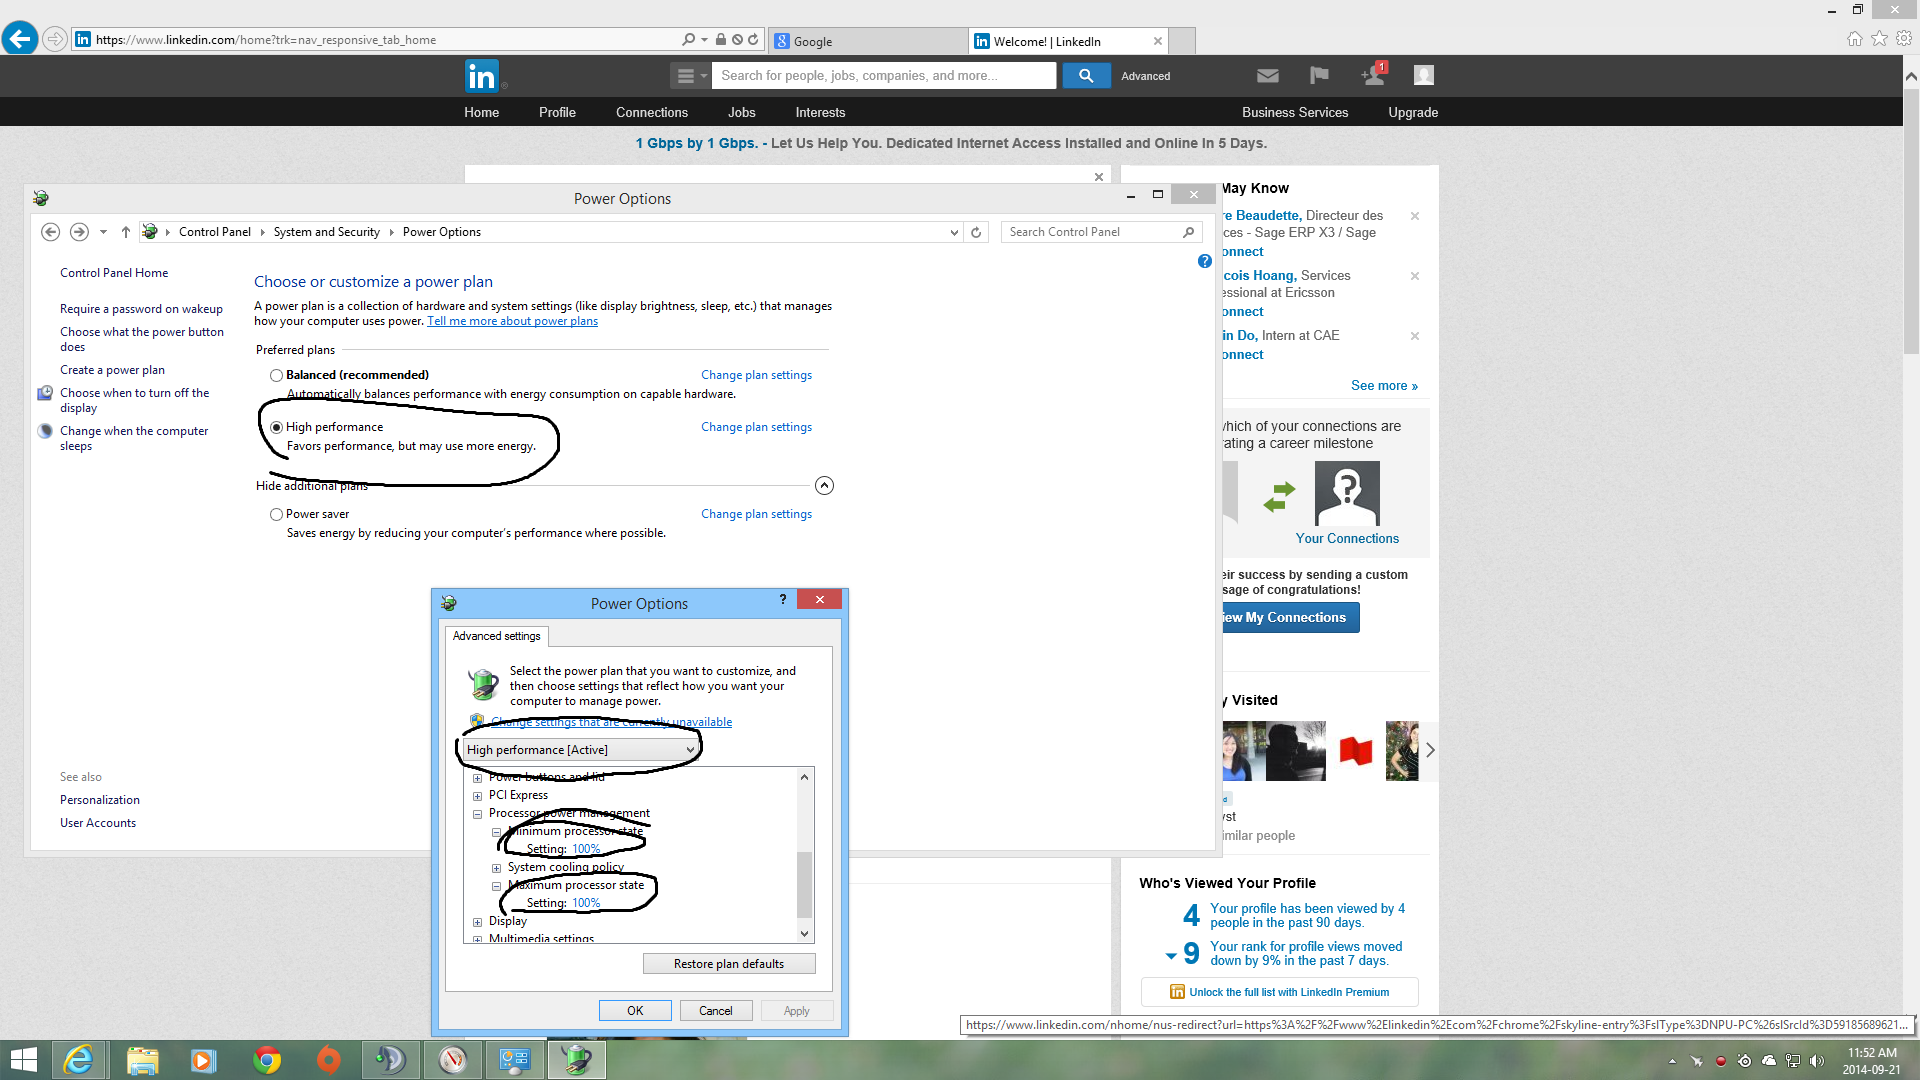
Task: Select the Balanced (recommended) power plan
Action: click(276, 376)
